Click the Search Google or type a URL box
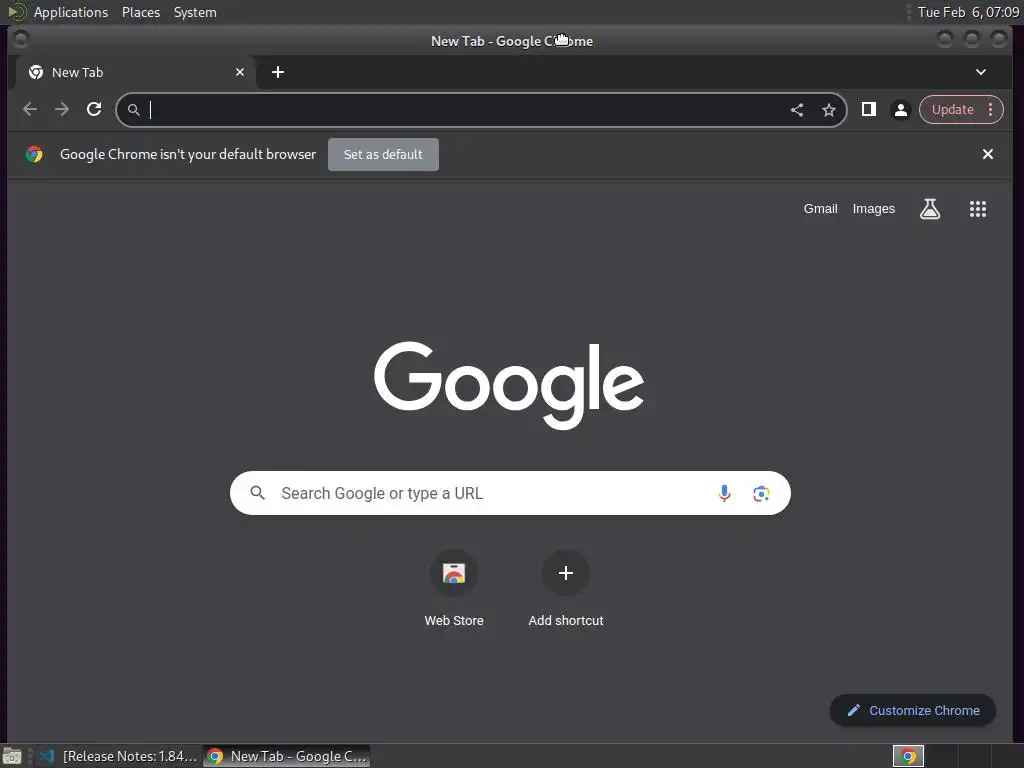This screenshot has height=768, width=1024. (510, 493)
